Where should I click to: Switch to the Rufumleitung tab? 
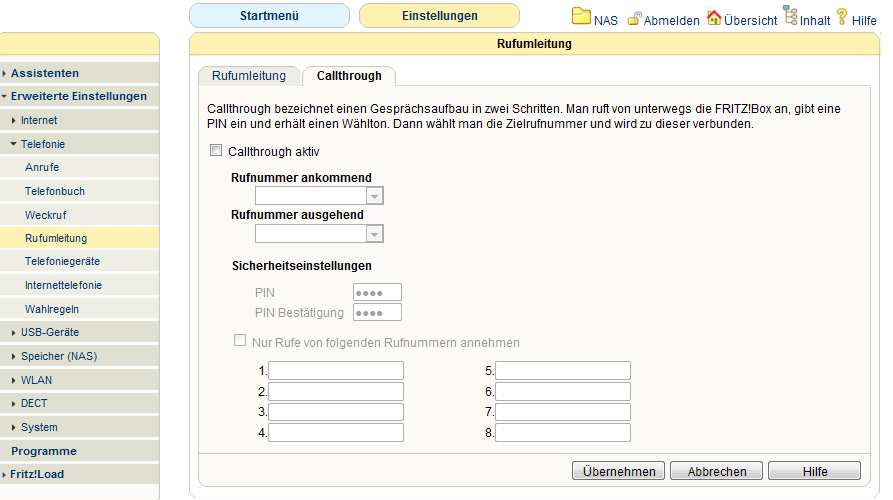coord(249,76)
